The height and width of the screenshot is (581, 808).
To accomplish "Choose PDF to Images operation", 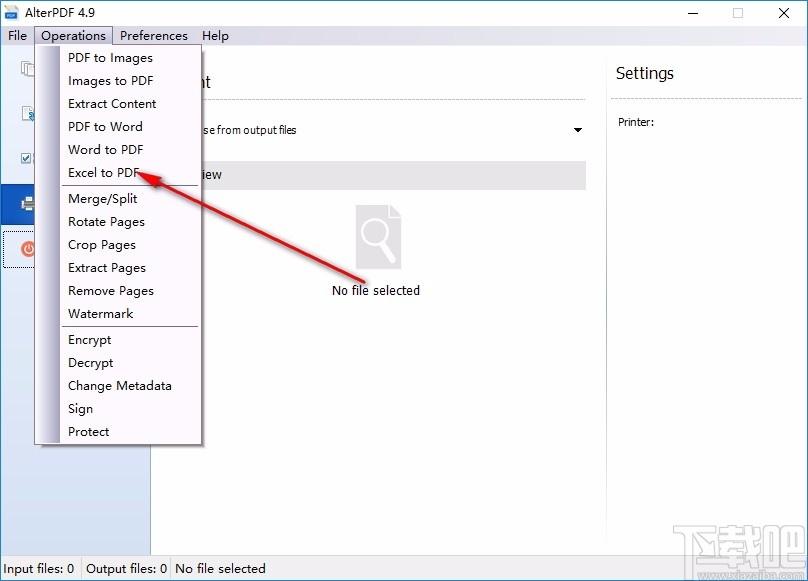I will (x=110, y=58).
